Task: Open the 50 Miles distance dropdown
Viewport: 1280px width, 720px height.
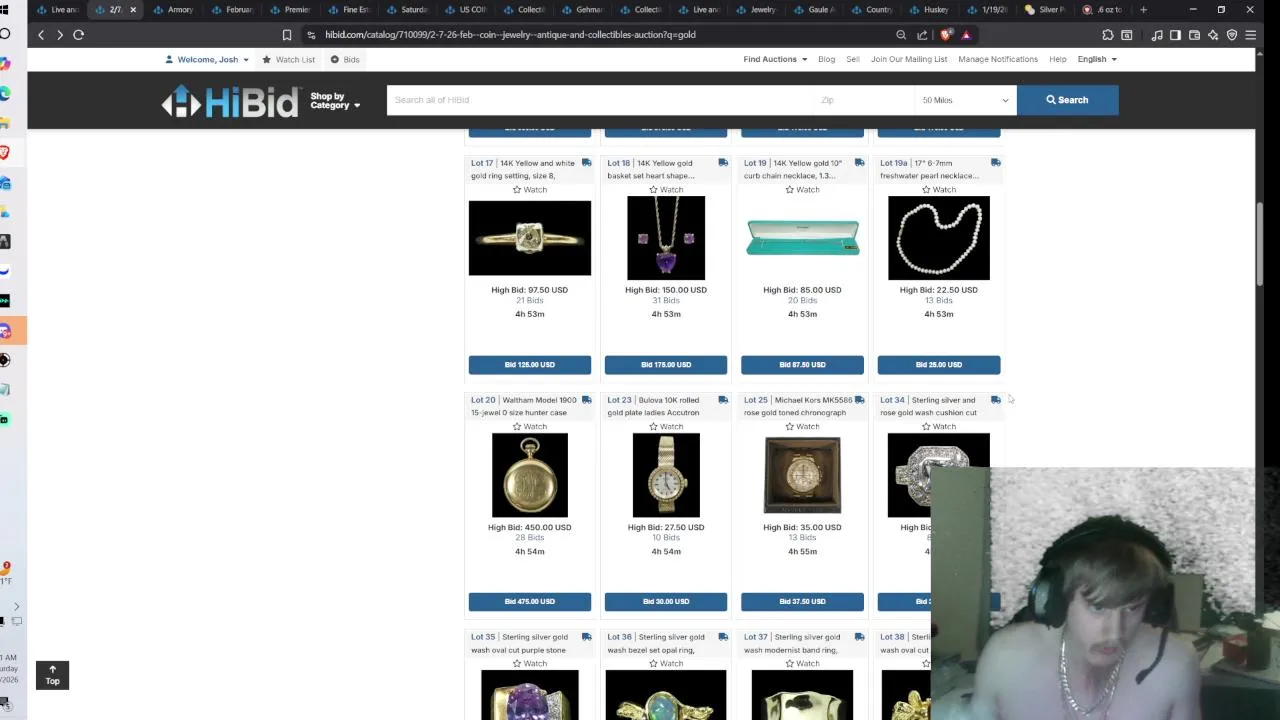Action: [x=965, y=100]
